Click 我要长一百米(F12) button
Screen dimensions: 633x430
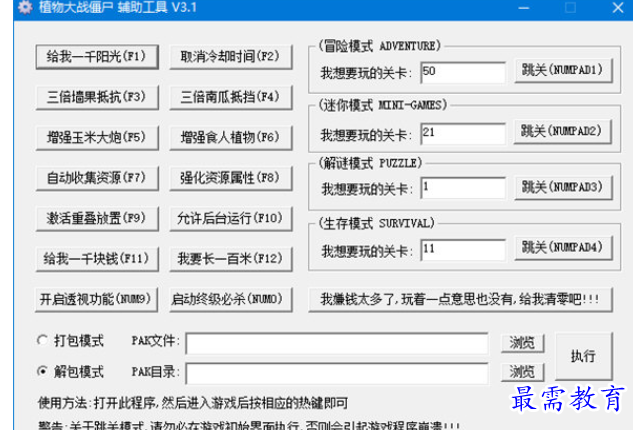[x=231, y=259]
